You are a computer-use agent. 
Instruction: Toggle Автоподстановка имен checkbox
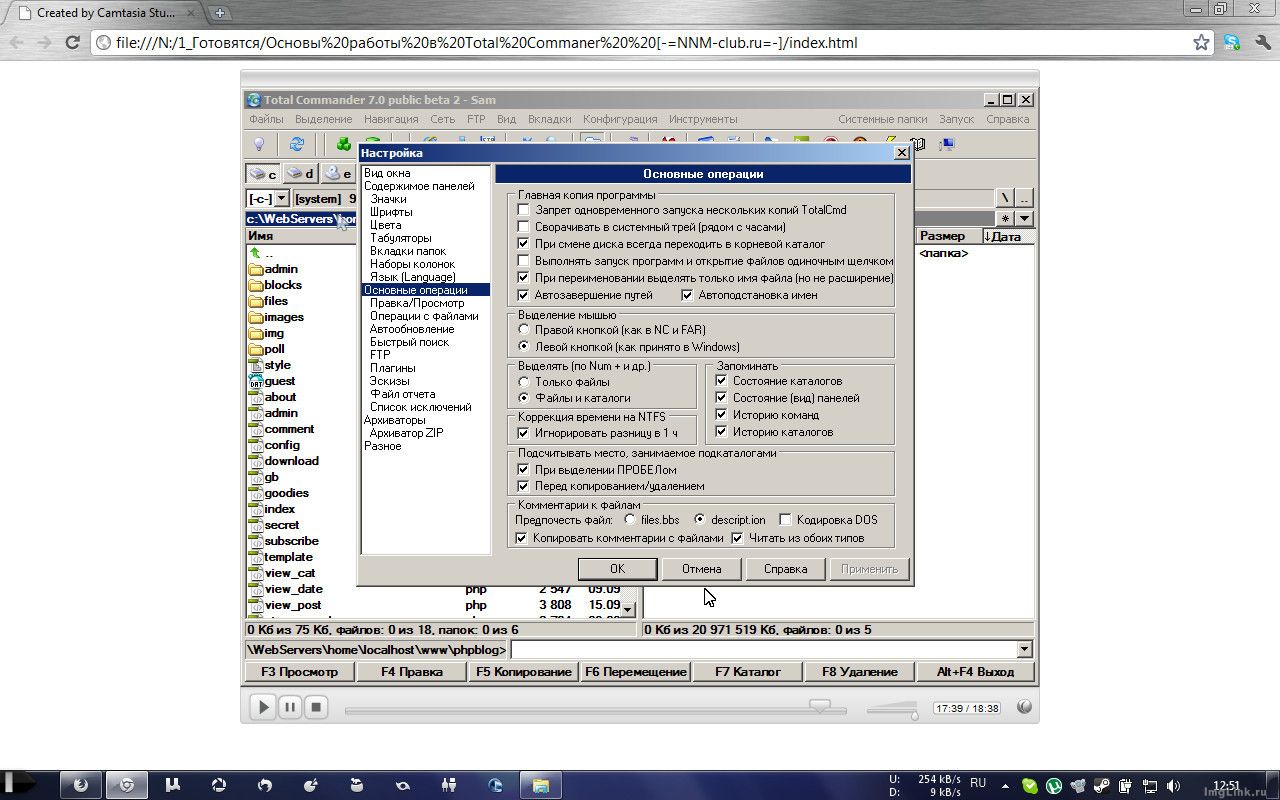tap(687, 295)
